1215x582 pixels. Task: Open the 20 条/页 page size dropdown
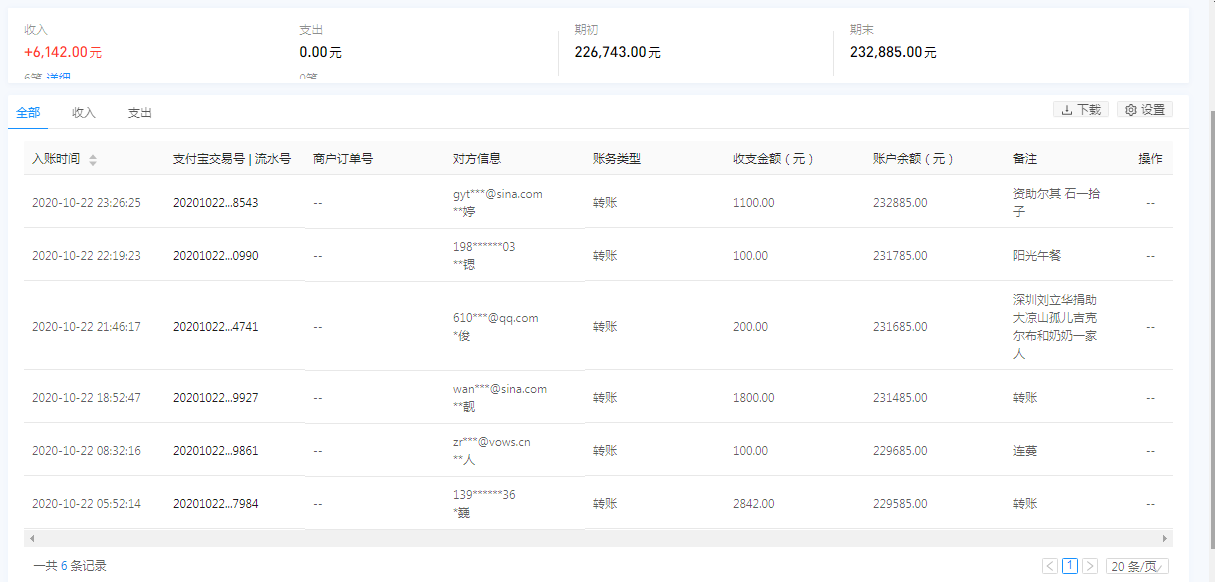tap(1137, 566)
